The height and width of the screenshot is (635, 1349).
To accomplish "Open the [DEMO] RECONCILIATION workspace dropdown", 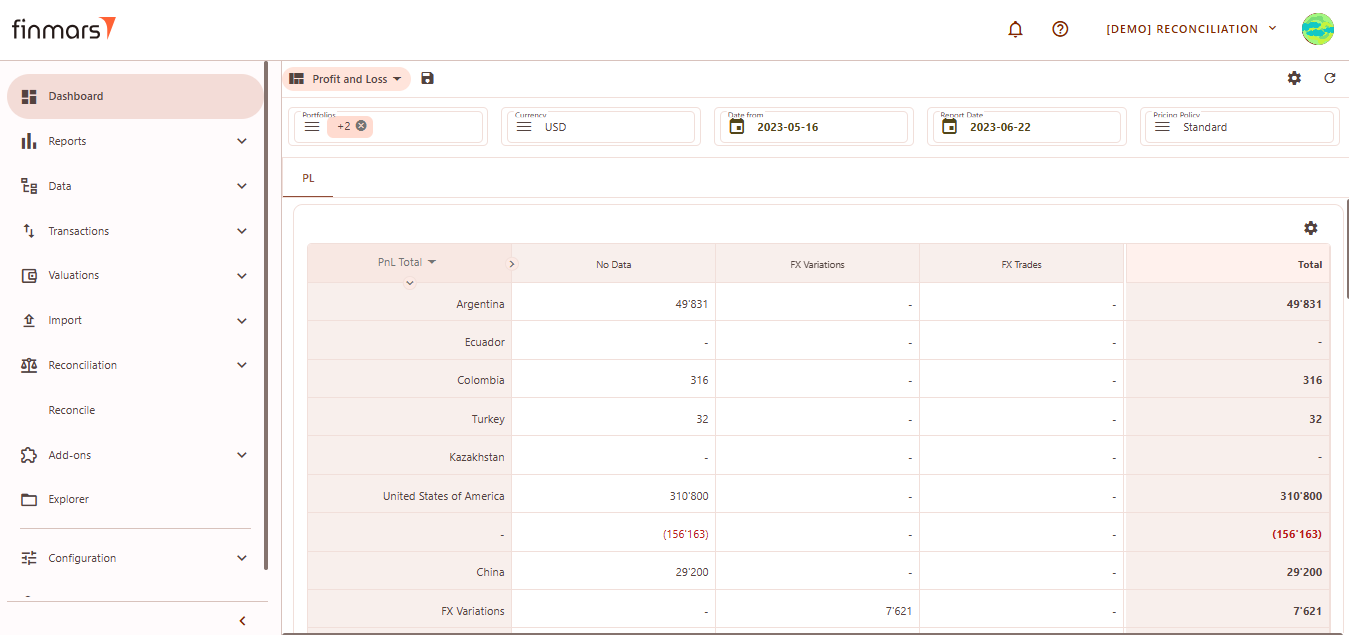I will coord(1191,29).
